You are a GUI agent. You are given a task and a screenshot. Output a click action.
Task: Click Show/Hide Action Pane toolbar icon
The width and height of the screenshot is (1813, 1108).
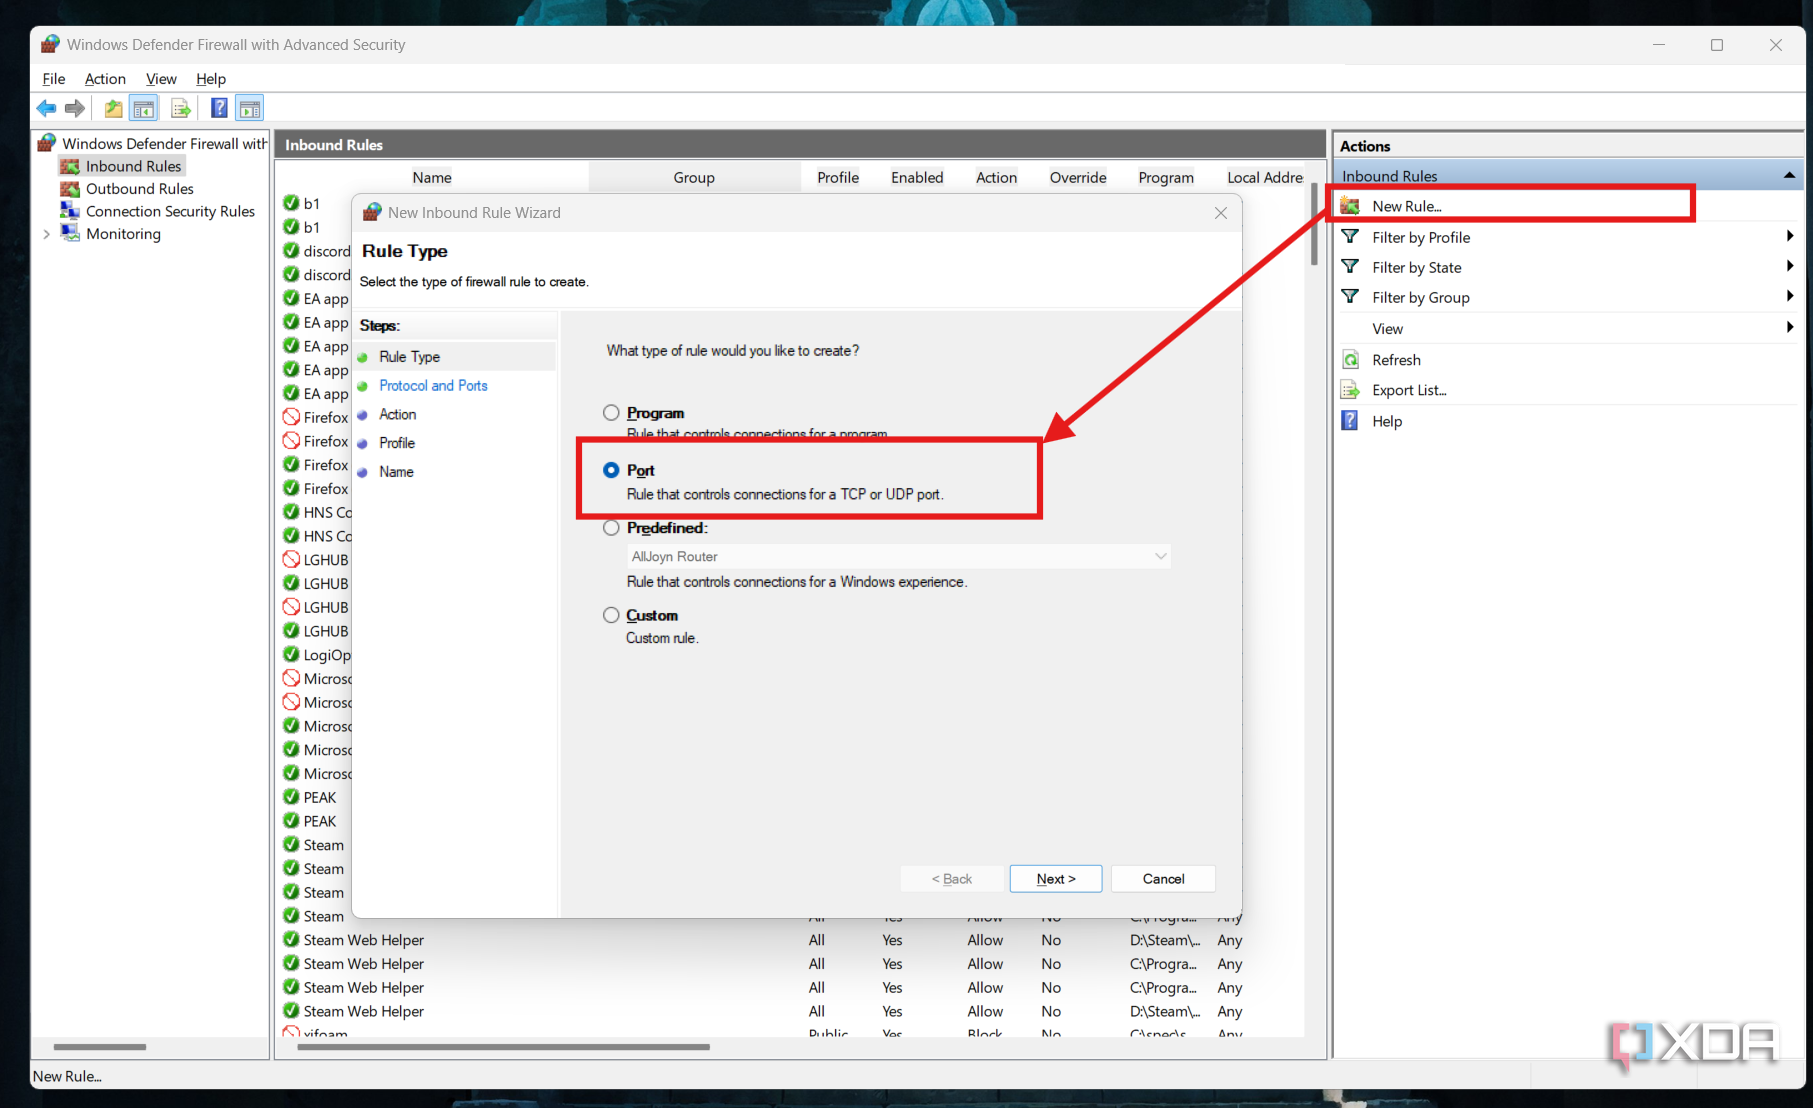pos(250,108)
